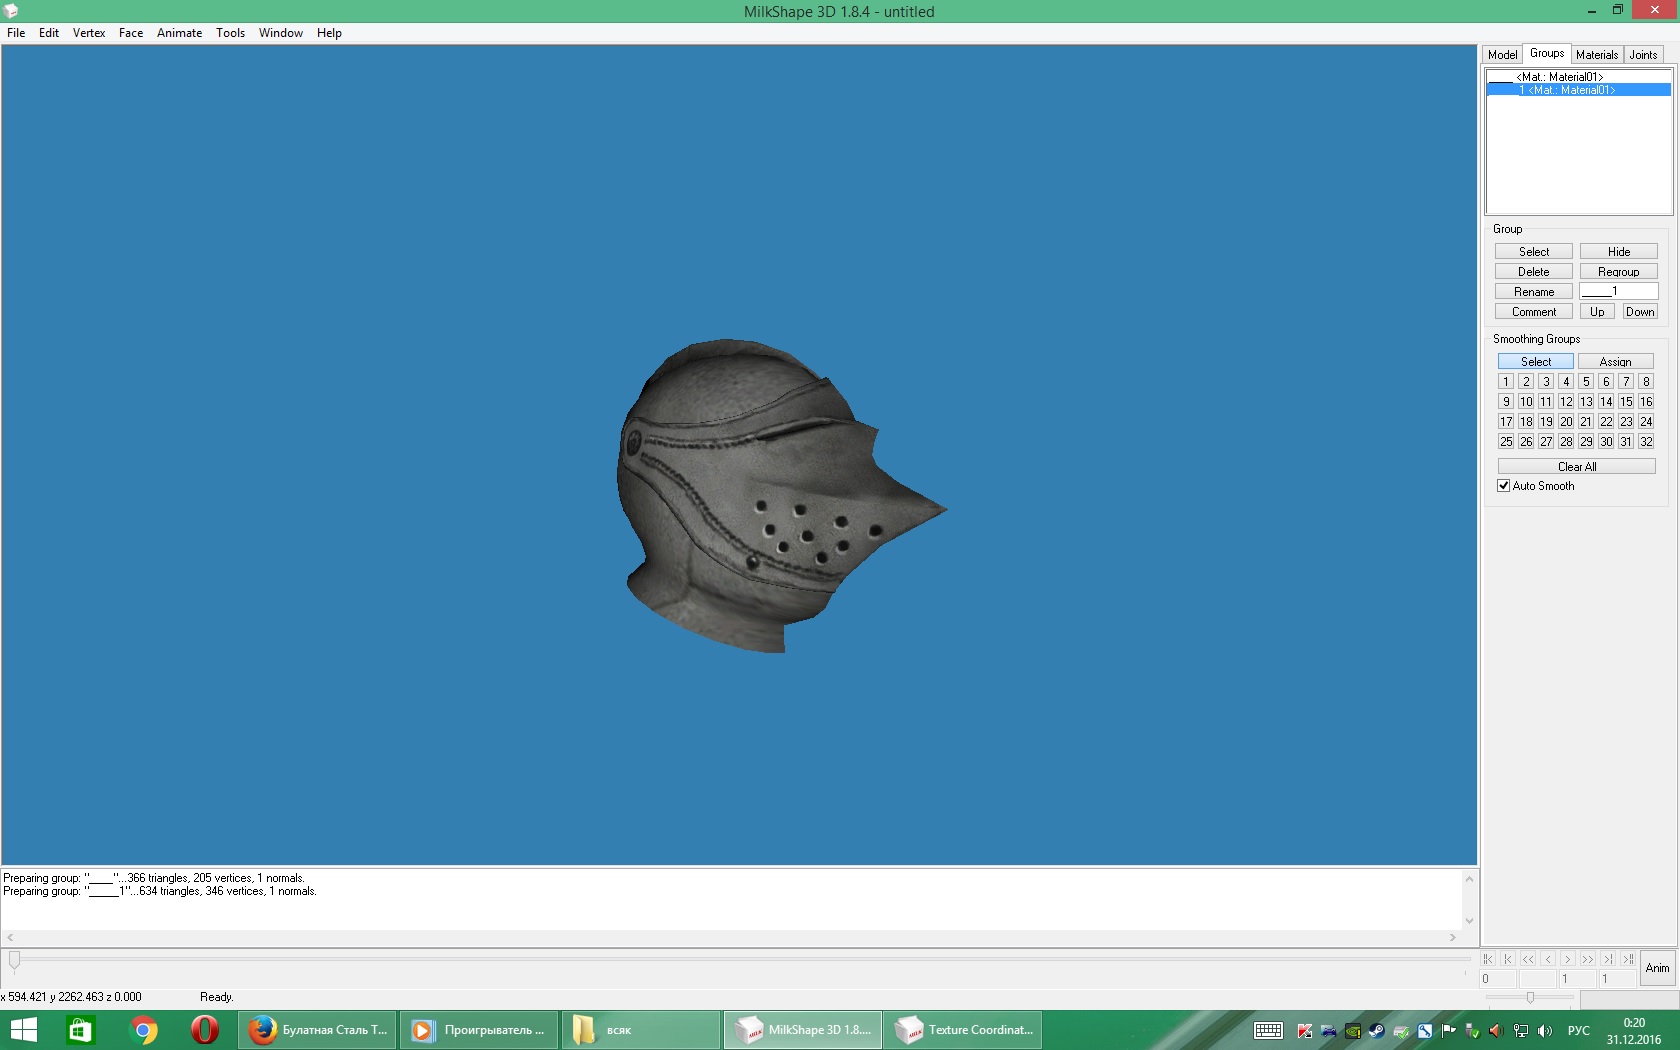Click the fast-forward (>>) animation button
The image size is (1680, 1050).
pyautogui.click(x=1588, y=959)
